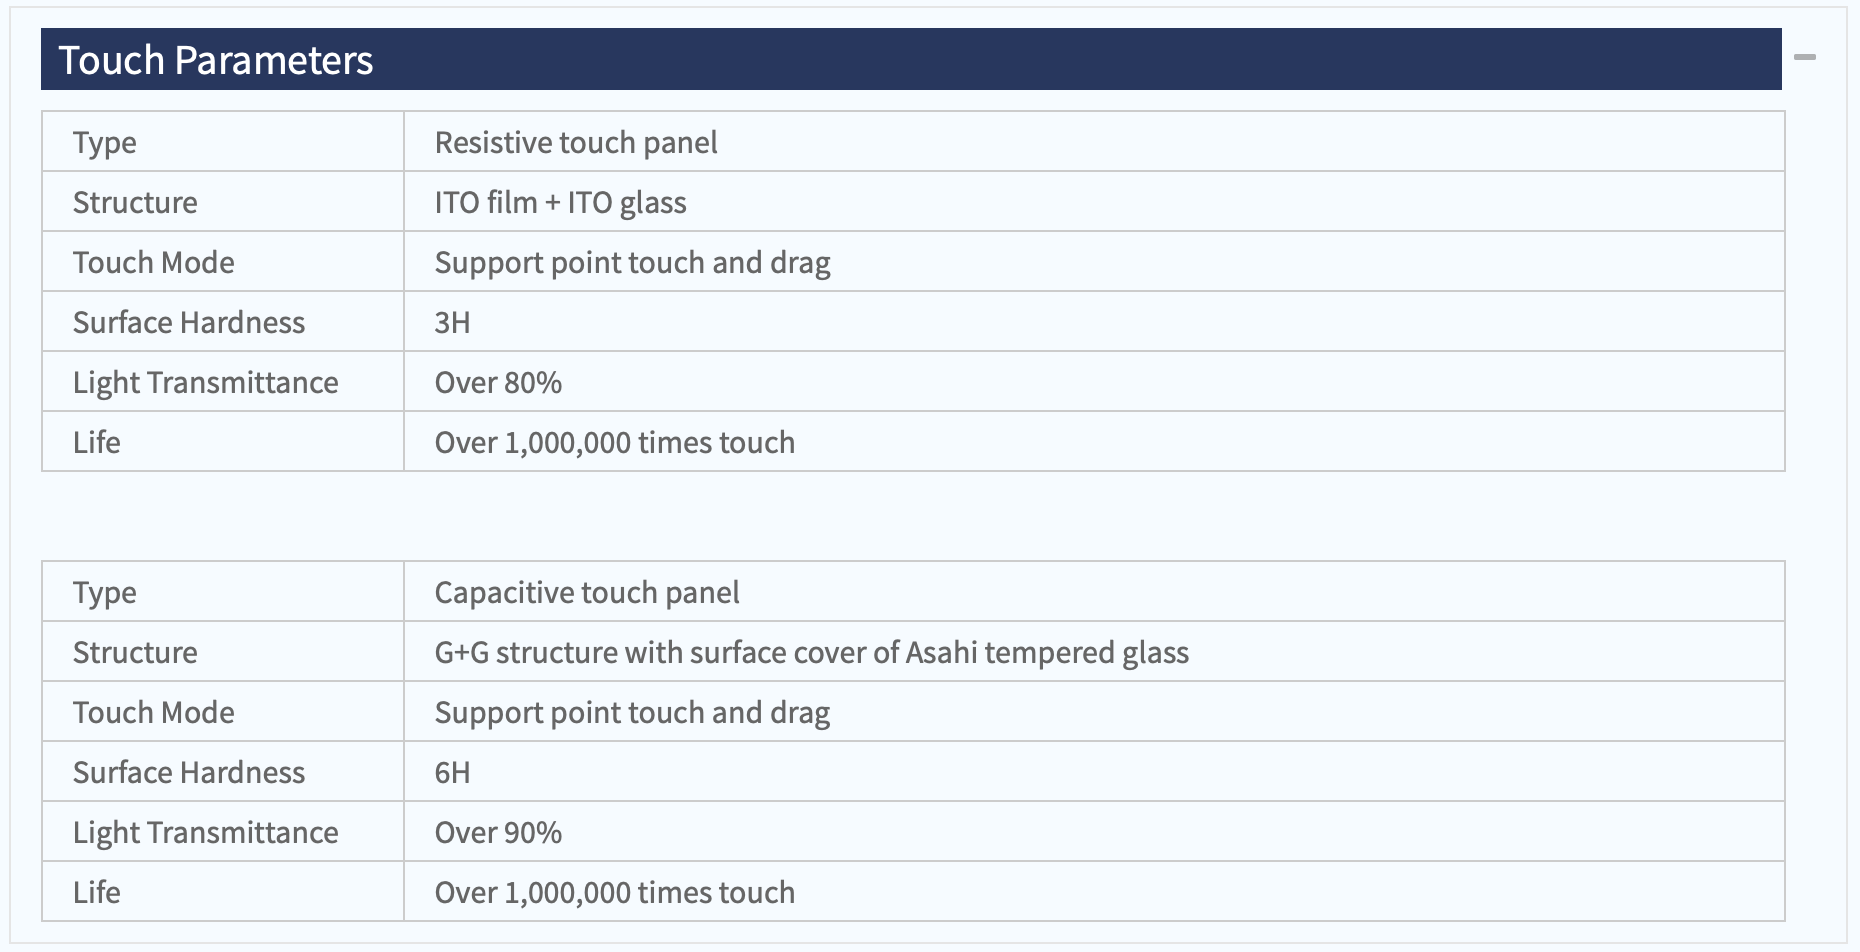1860x952 pixels.
Task: Select the 6H surface hardness value
Action: click(452, 773)
